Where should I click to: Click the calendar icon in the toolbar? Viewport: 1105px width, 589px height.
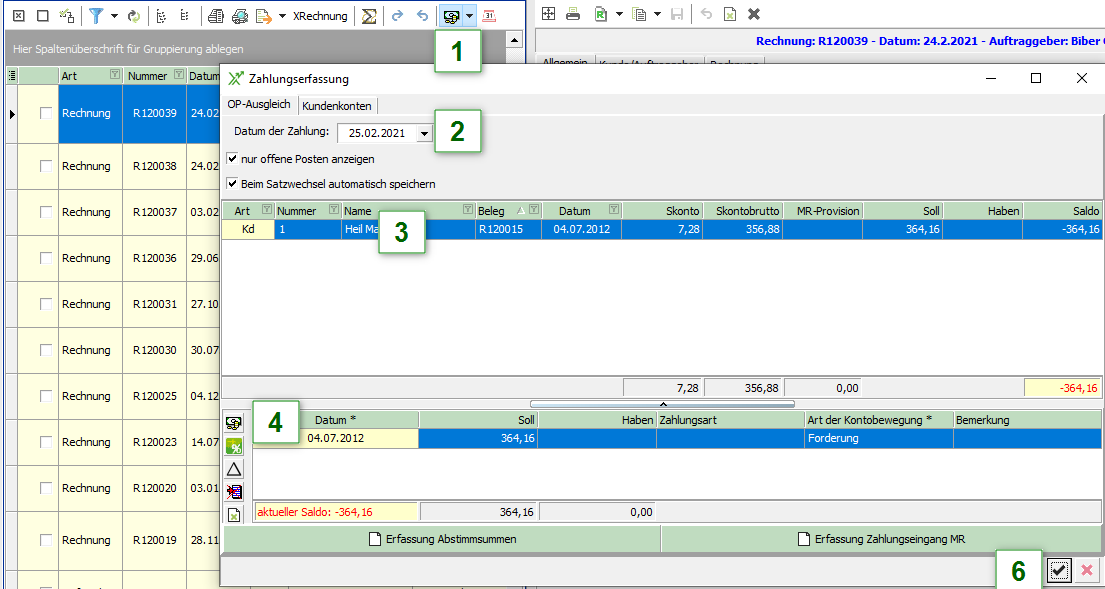point(490,16)
